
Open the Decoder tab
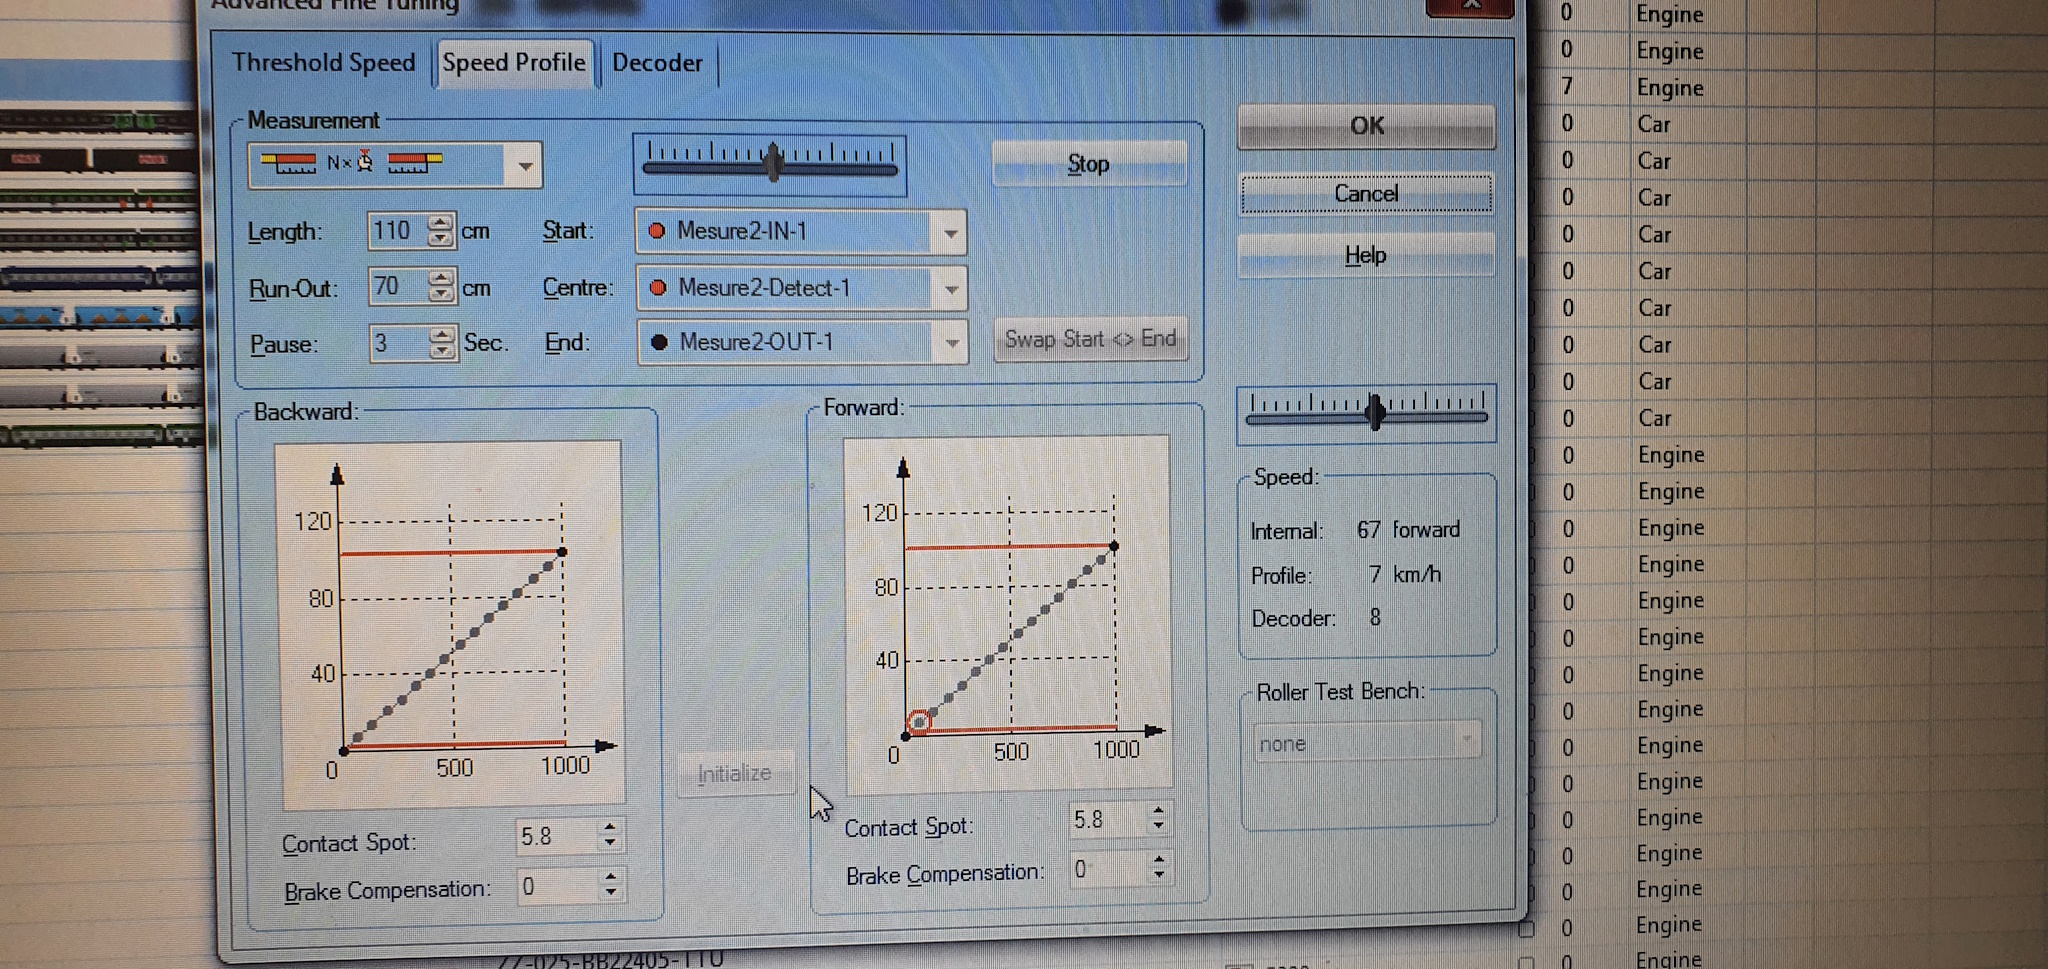coord(657,63)
